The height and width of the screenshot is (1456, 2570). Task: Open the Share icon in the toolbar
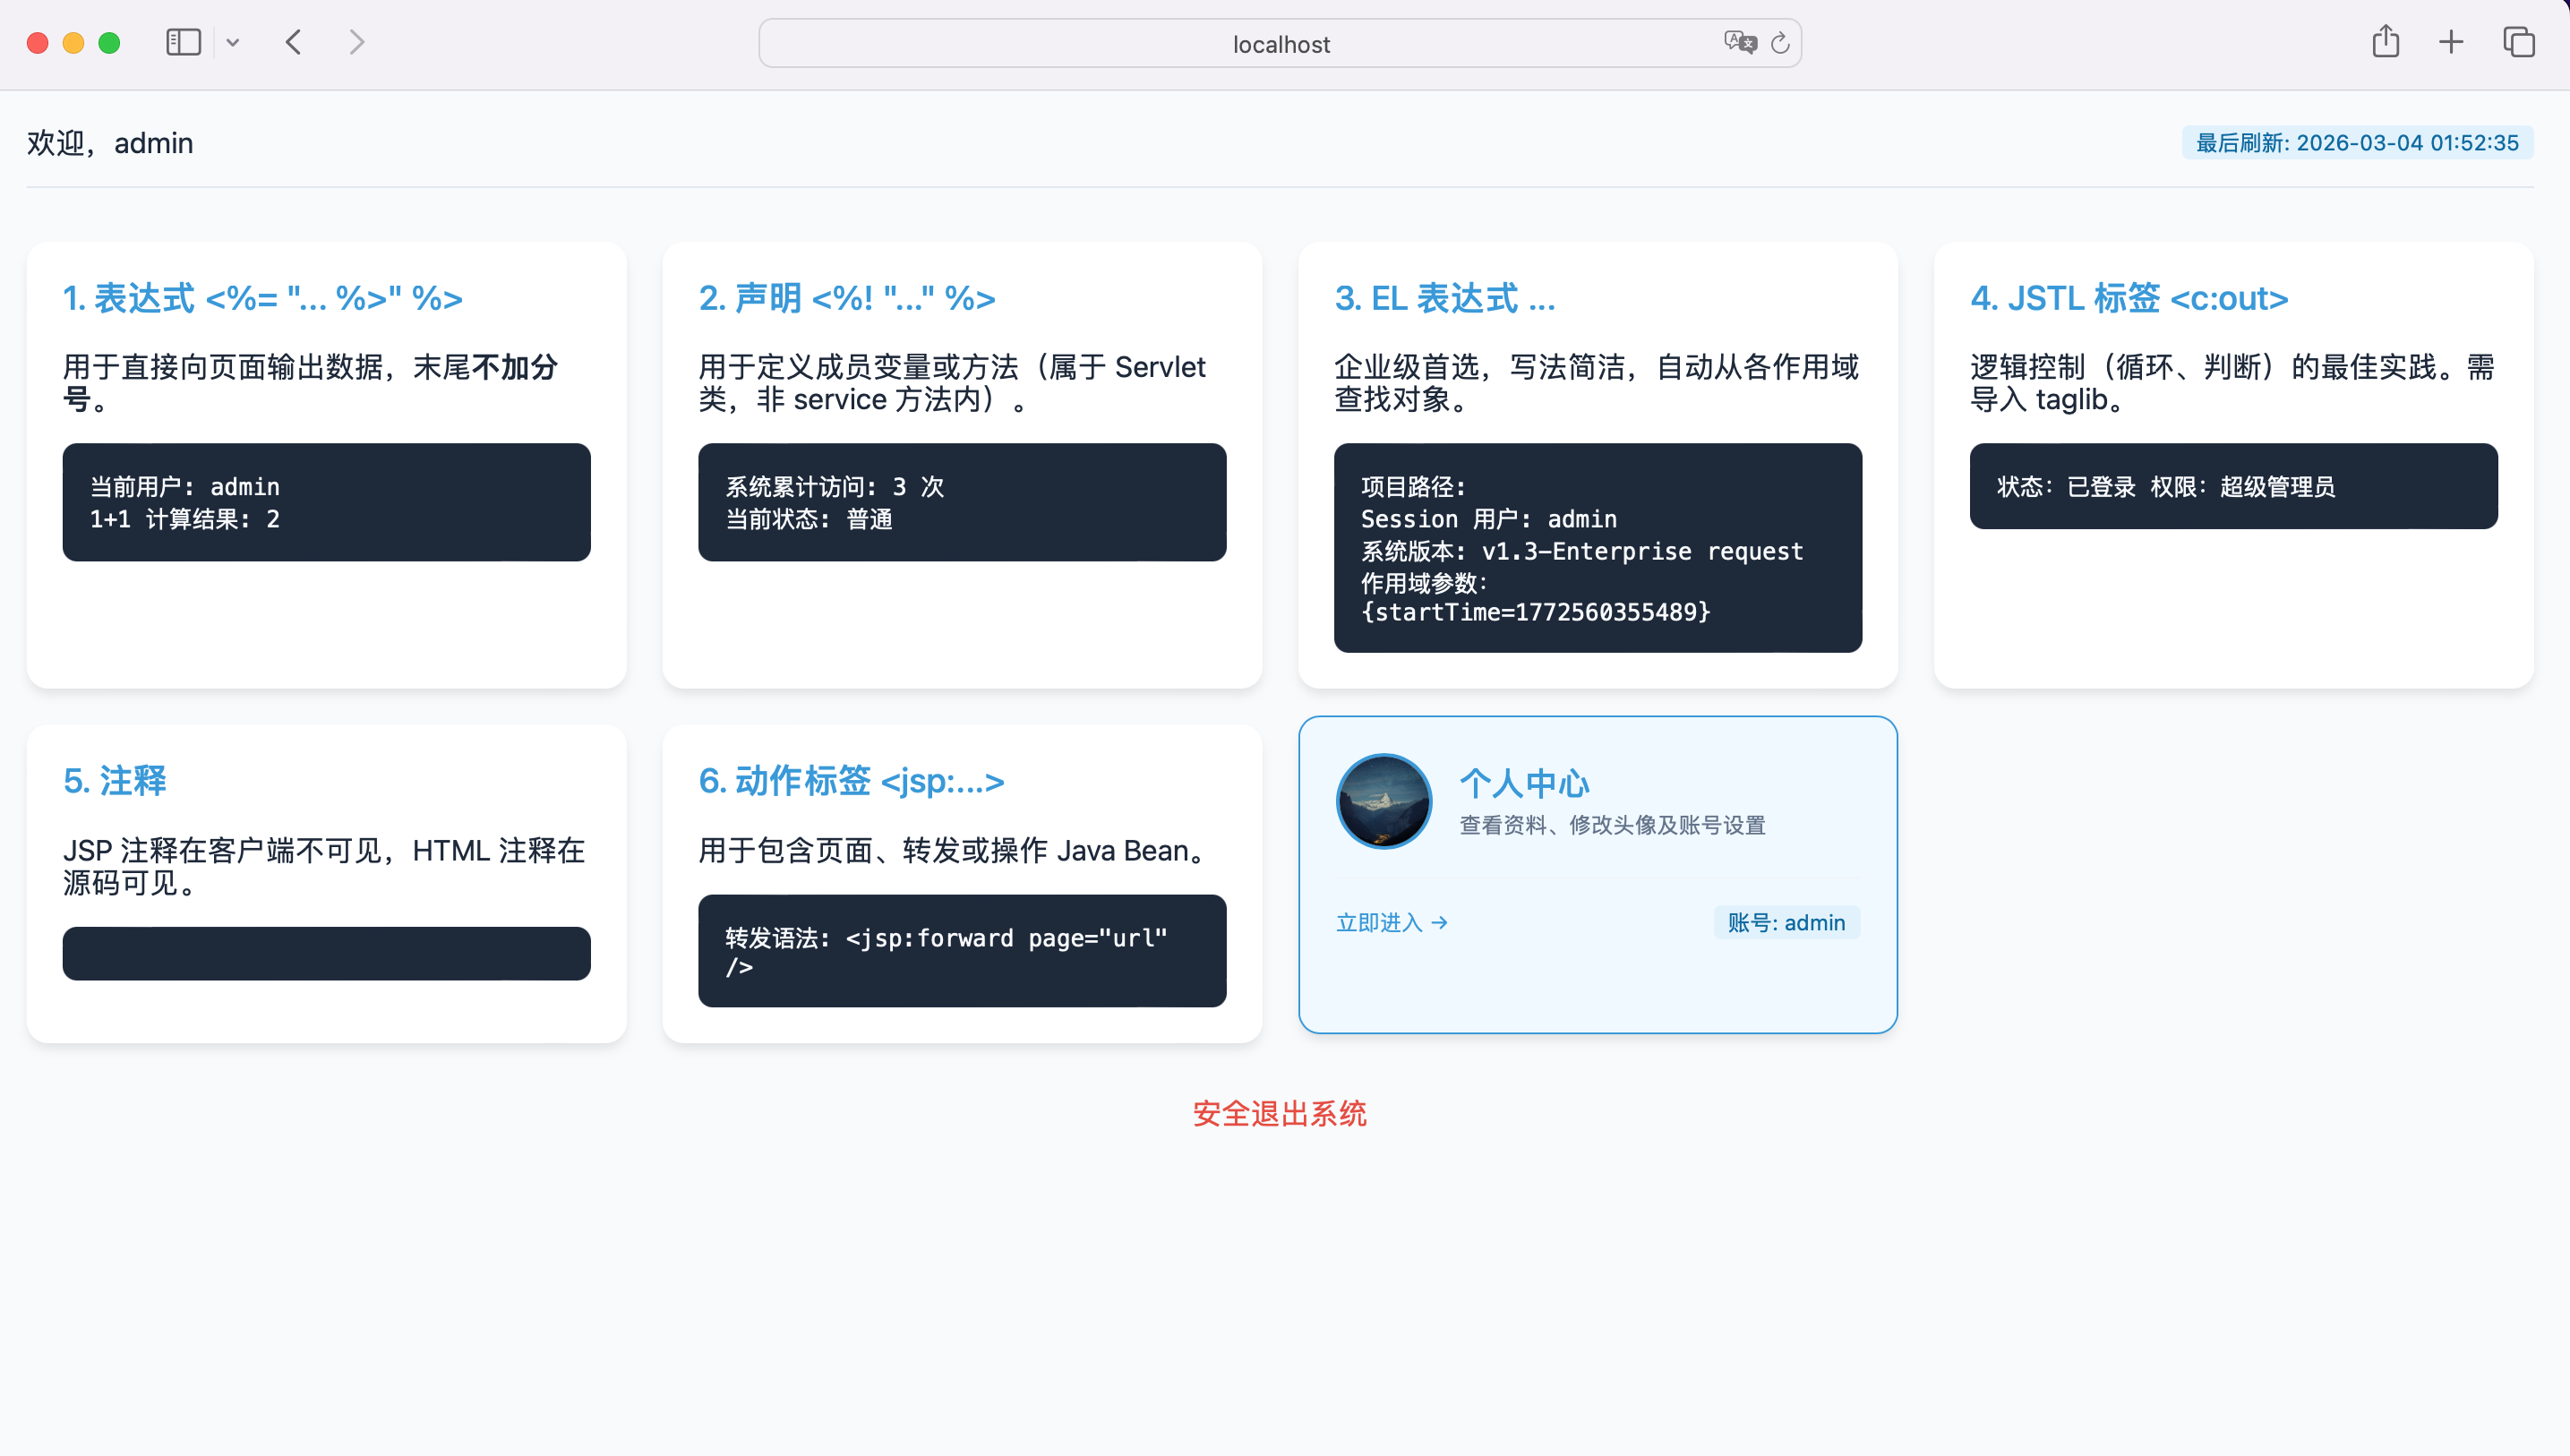coord(2385,42)
